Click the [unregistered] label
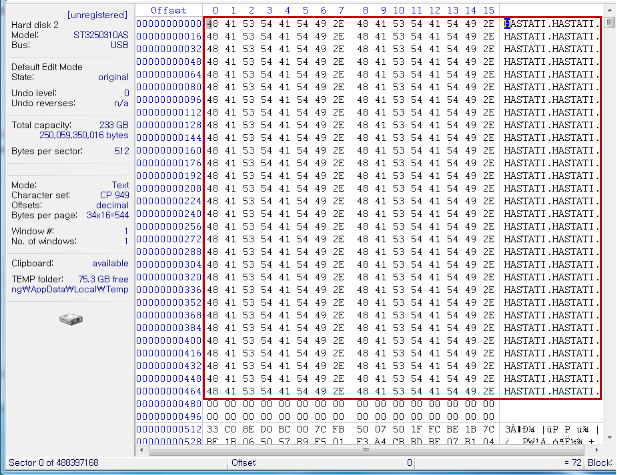The width and height of the screenshot is (617, 475). point(98,15)
